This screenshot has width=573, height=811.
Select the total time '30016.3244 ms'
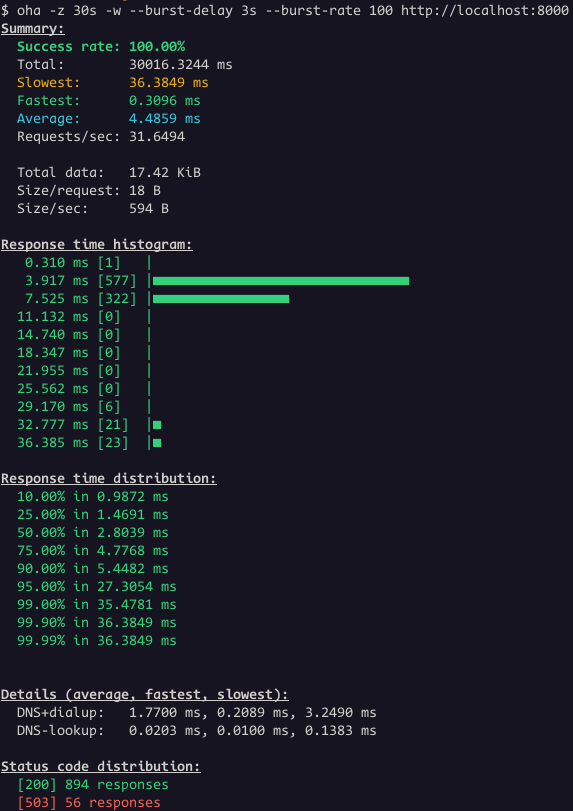point(180,65)
